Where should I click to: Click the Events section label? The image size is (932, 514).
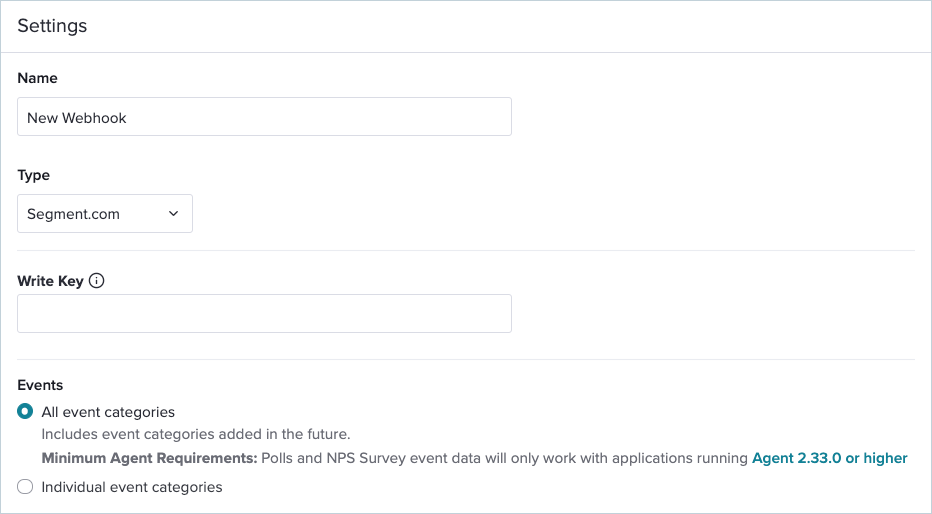pos(40,385)
